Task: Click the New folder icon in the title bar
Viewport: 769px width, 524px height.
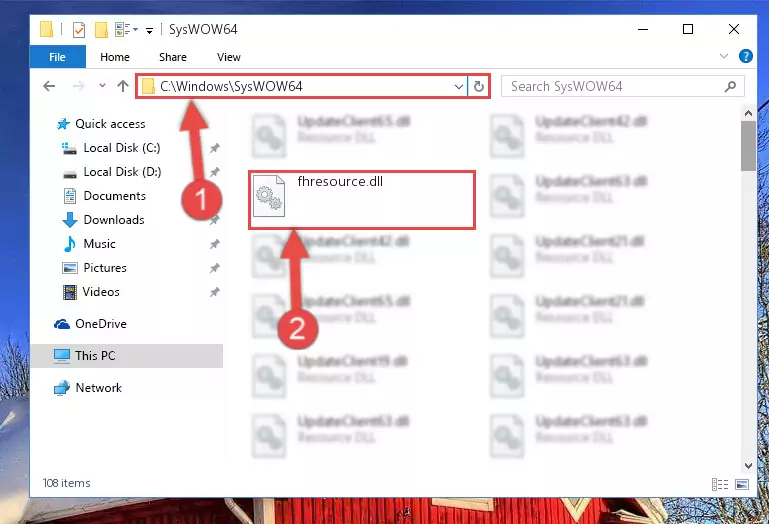Action: click(101, 30)
